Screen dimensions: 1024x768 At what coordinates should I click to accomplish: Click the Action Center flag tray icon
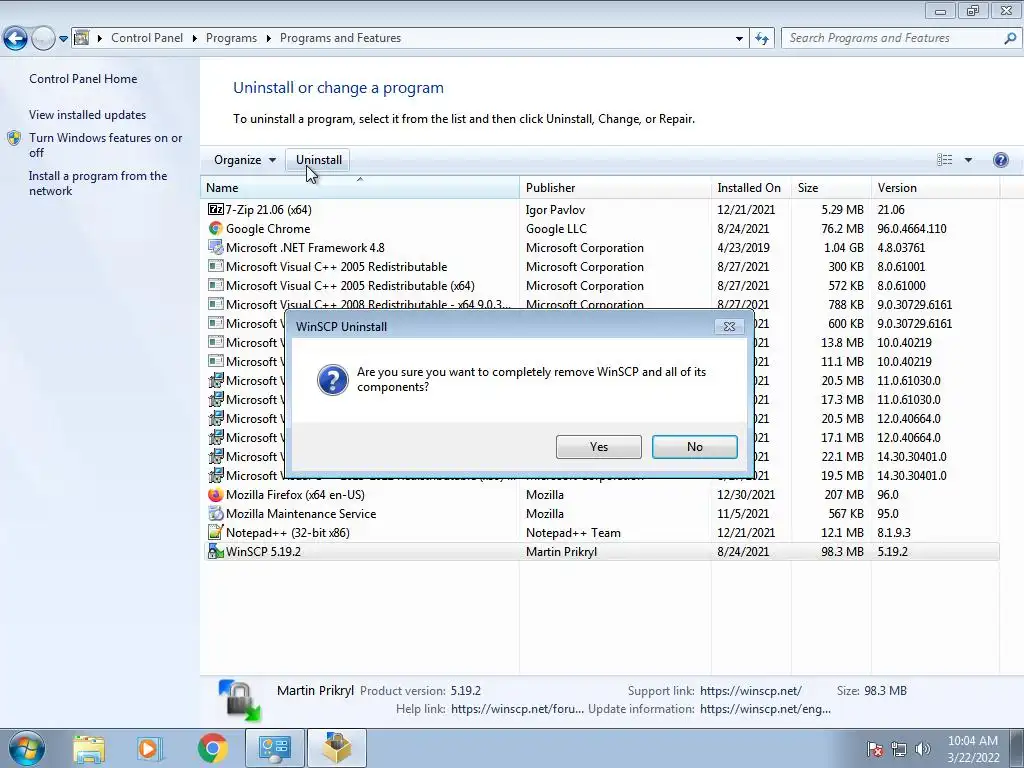click(x=874, y=749)
